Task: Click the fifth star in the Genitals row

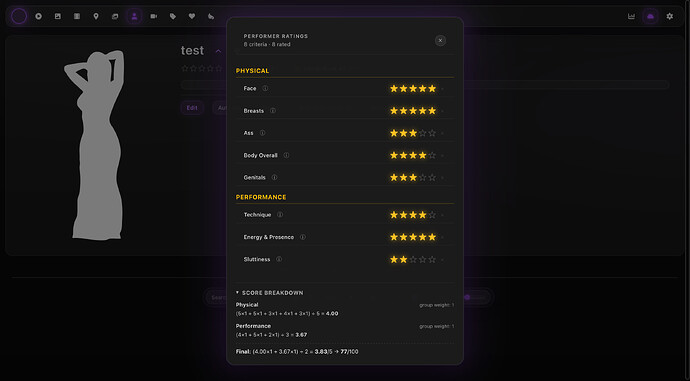Action: [432, 178]
